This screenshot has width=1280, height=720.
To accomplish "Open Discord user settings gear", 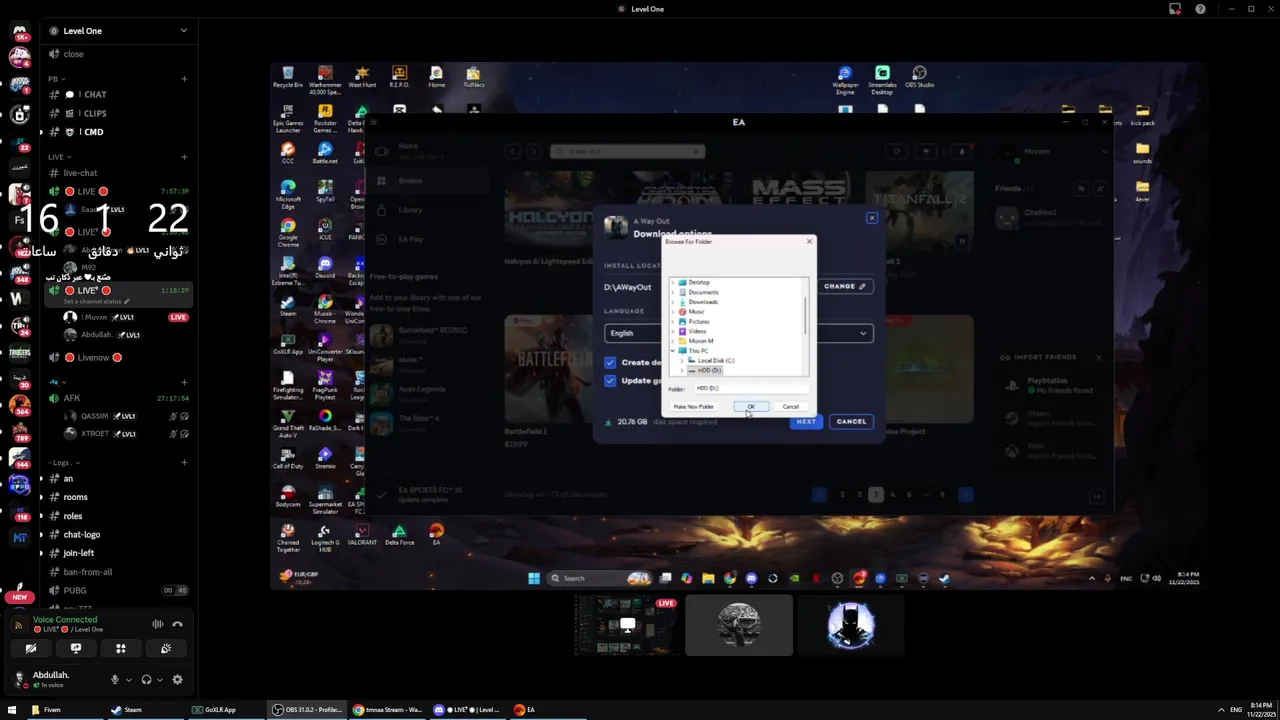I will [x=177, y=680].
